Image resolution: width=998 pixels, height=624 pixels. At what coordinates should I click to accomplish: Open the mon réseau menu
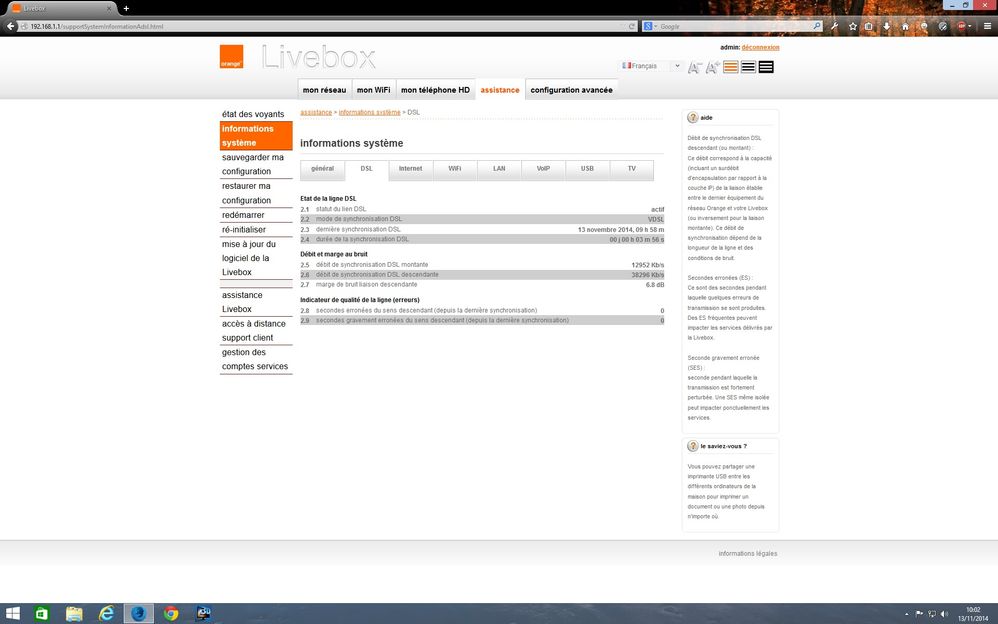pos(325,90)
